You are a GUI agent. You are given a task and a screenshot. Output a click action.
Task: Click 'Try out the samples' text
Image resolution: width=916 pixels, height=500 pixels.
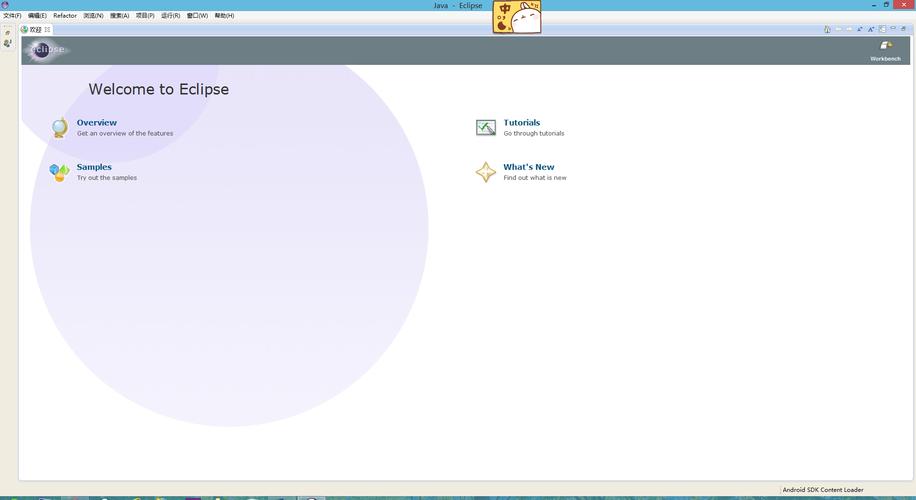tap(107, 178)
